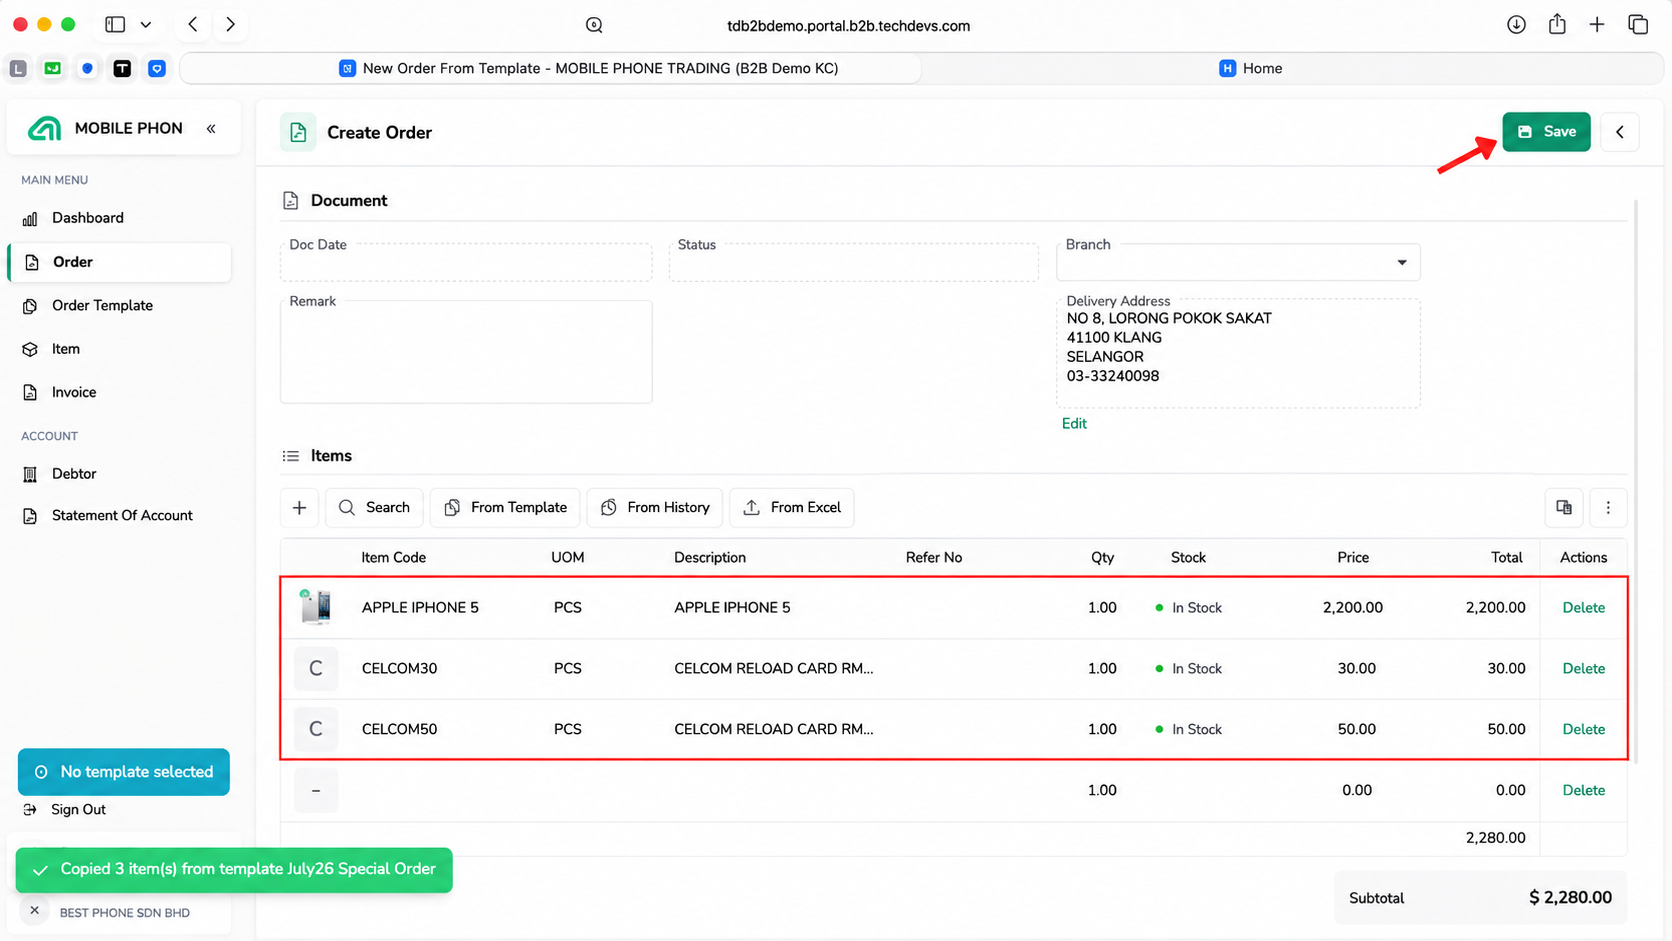Open the black T pinned tab
The image size is (1672, 941).
122,69
